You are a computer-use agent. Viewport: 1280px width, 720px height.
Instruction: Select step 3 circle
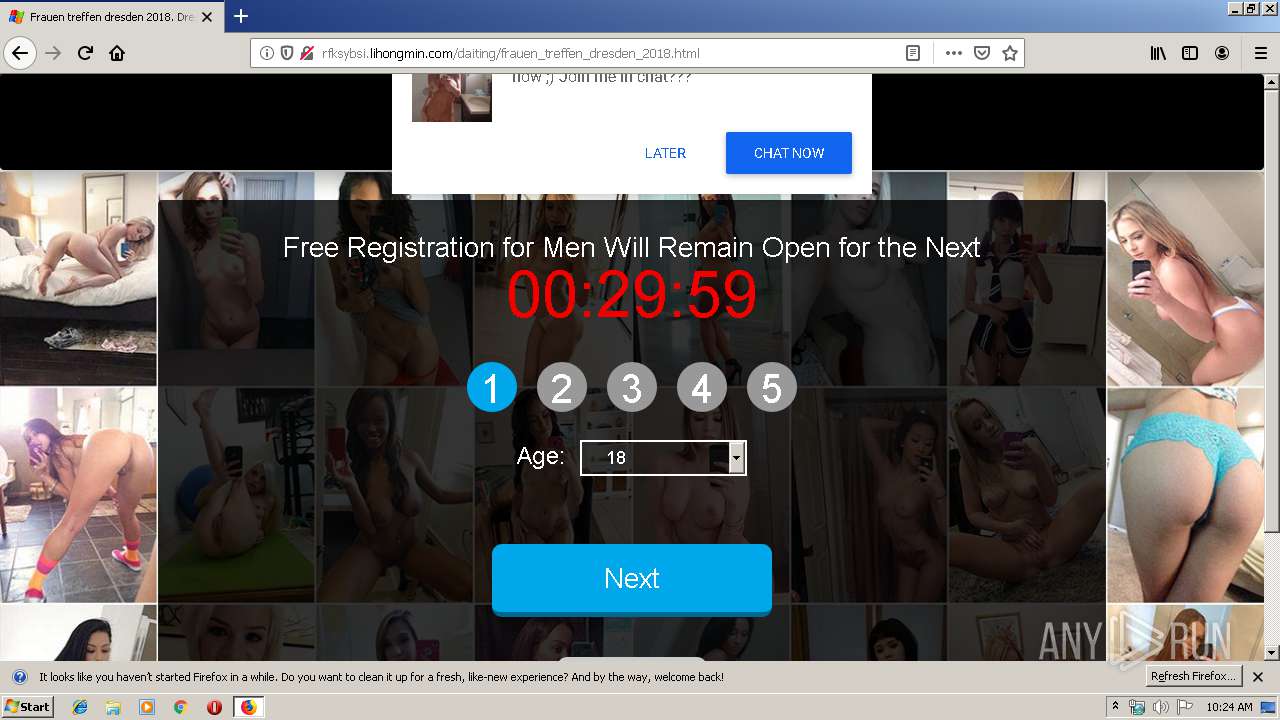(x=632, y=387)
